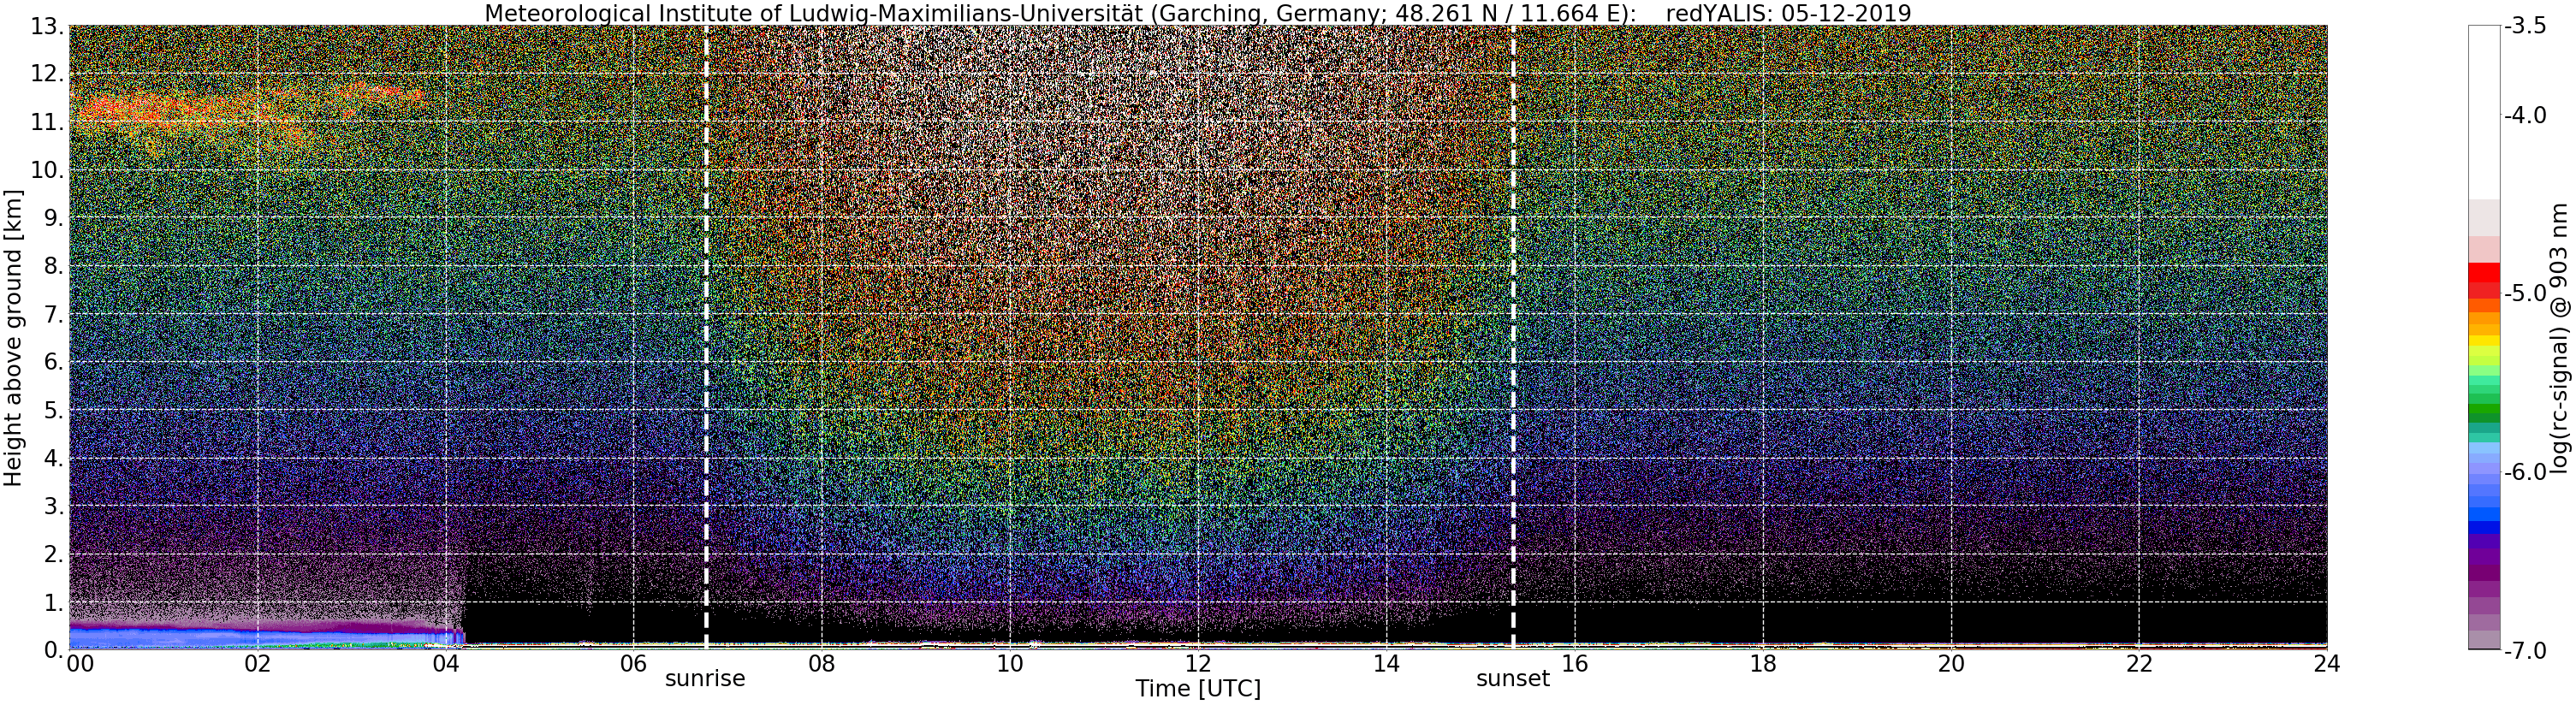Image resolution: width=2576 pixels, height=705 pixels.
Task: Click the white top section of the colorbar
Action: tap(2484, 112)
